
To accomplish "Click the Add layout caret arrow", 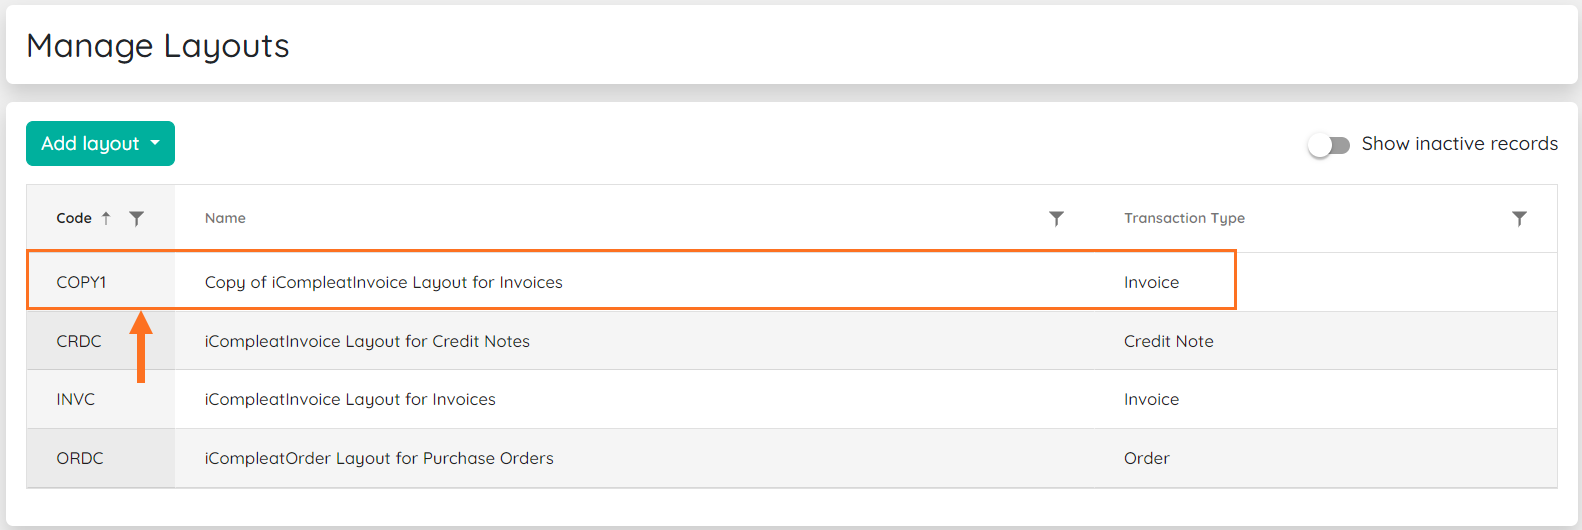I will 155,143.
